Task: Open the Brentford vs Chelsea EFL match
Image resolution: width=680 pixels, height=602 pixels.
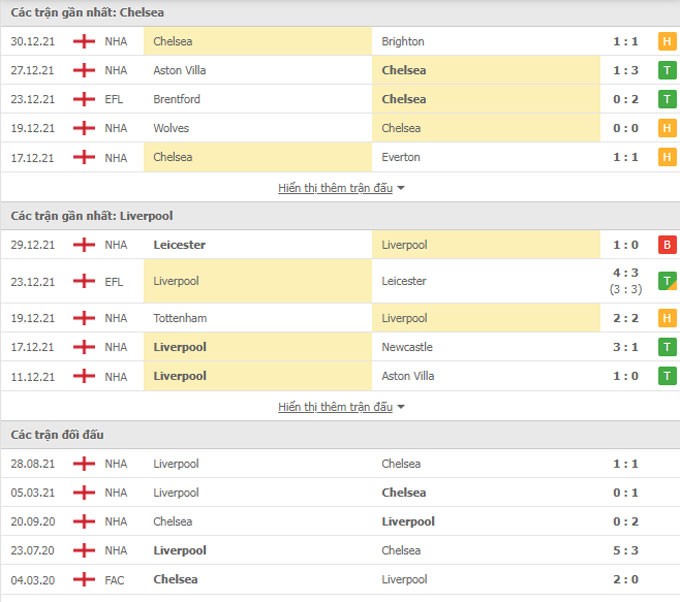Action: point(340,99)
